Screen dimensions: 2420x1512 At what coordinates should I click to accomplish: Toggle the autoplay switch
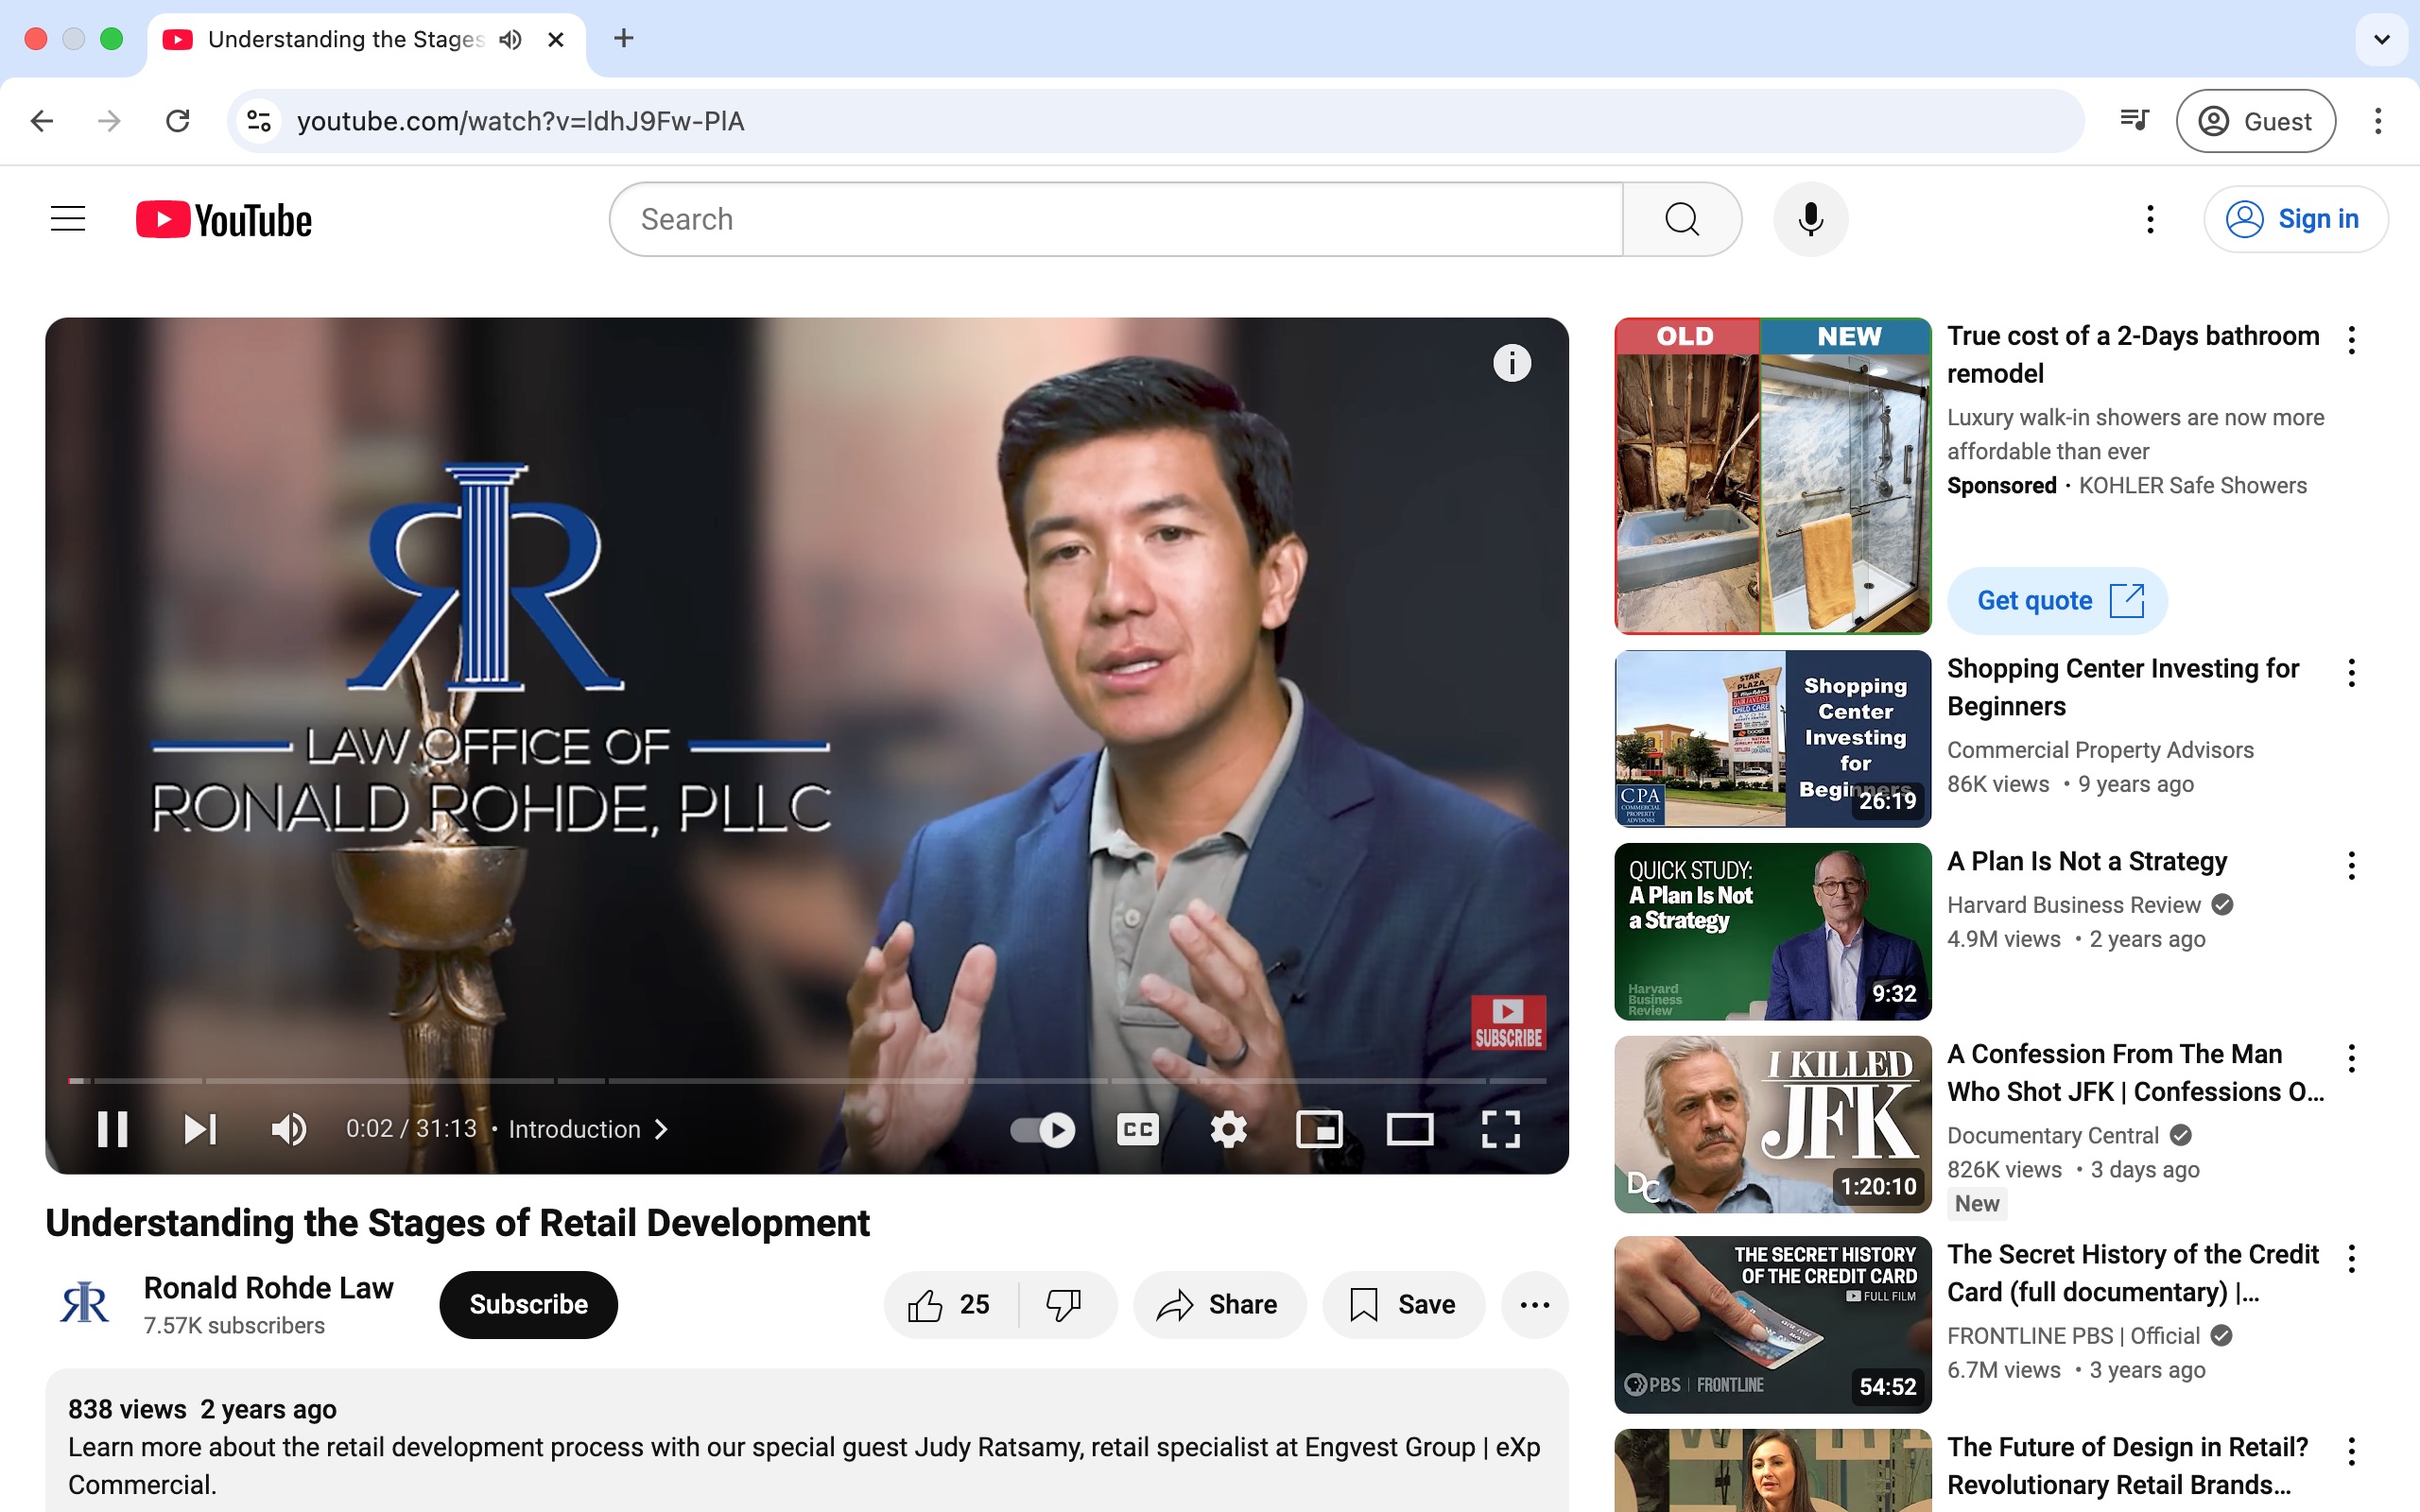1042,1129
